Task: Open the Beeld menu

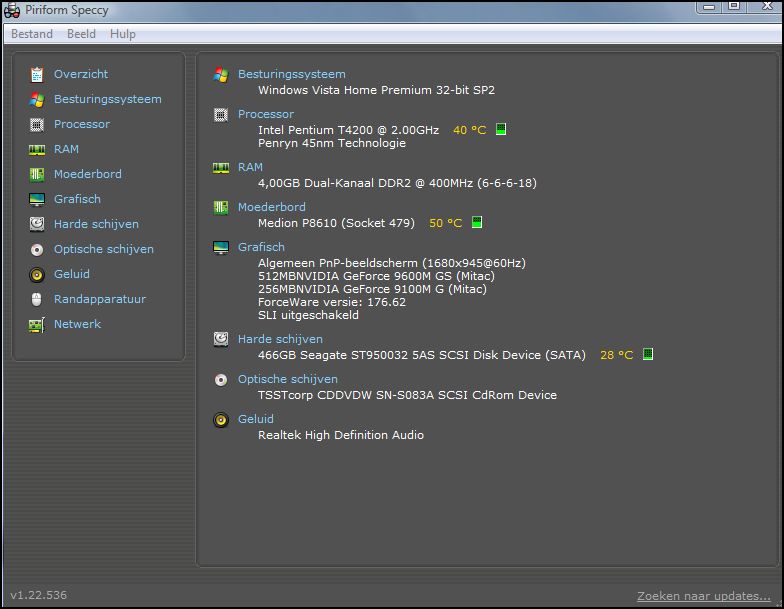Action: coord(81,34)
